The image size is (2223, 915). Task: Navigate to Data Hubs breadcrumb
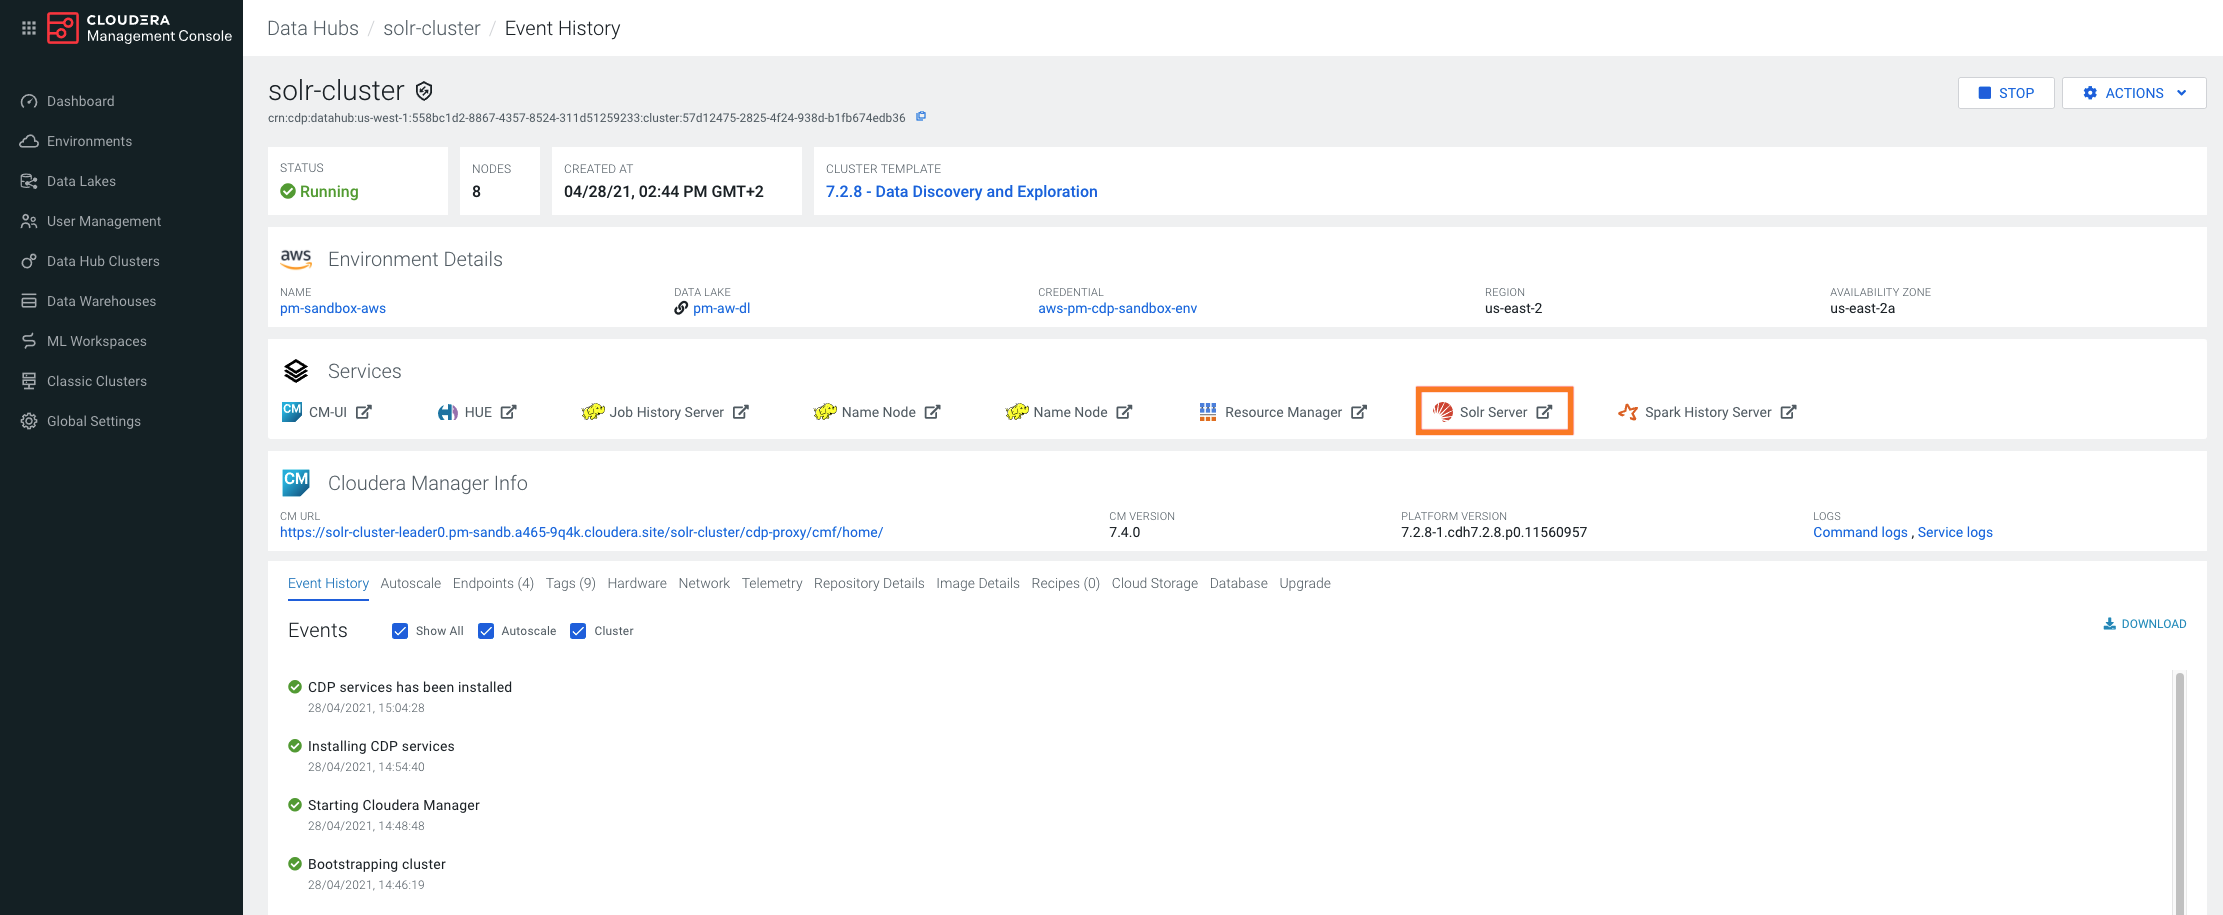[312, 28]
